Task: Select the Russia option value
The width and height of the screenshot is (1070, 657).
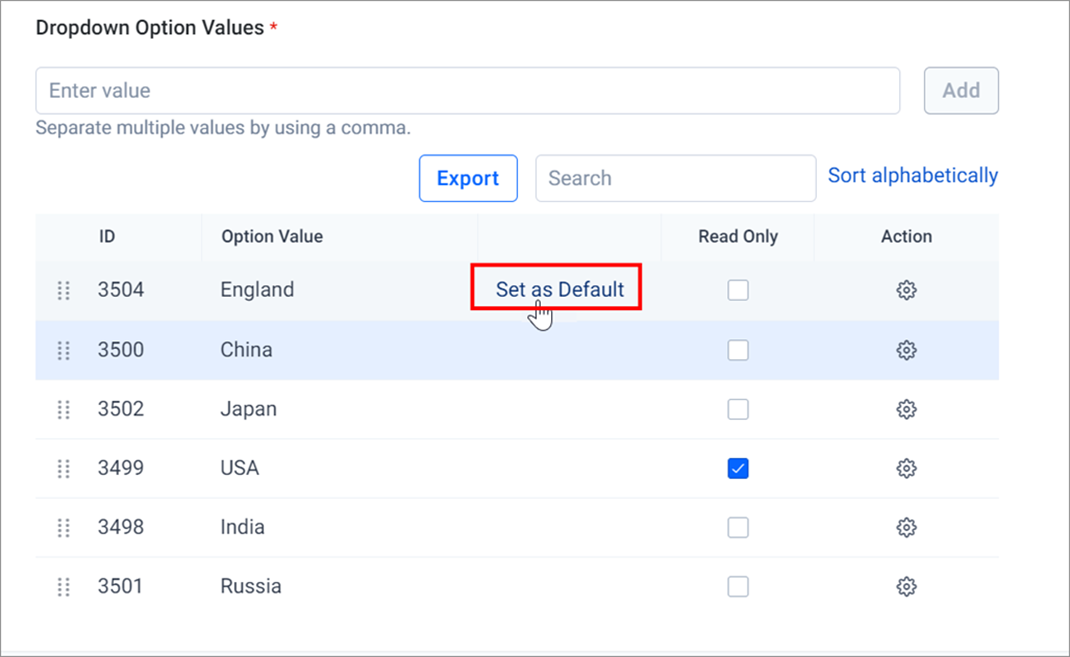Action: pos(250,587)
